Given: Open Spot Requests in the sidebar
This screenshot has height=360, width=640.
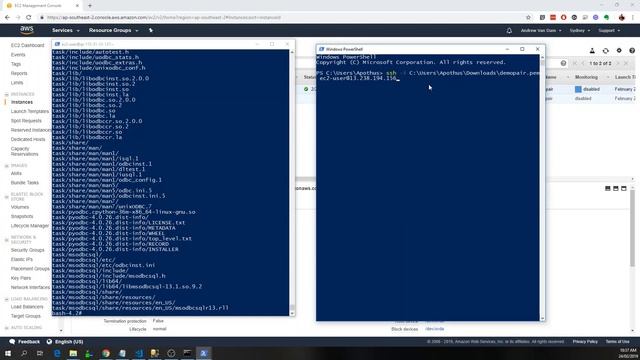Looking at the screenshot, I should tap(26, 121).
